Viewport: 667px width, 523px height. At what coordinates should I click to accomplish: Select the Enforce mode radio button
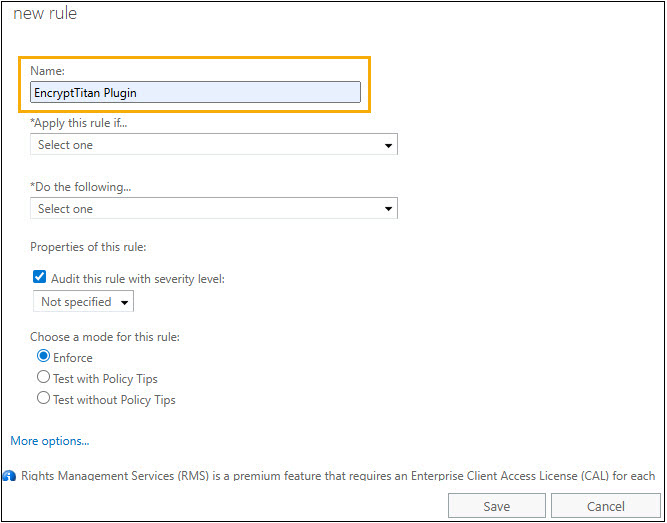43,356
